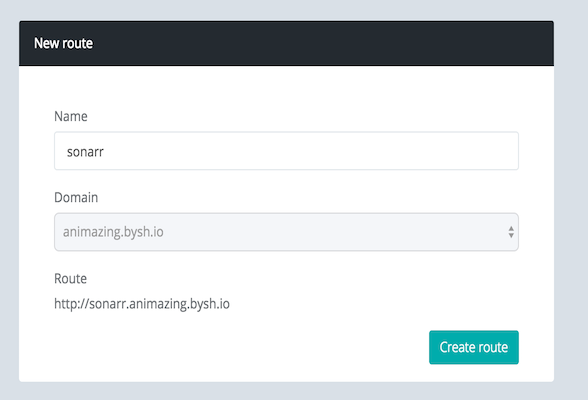Place cursor on the sonarr text
The width and height of the screenshot is (588, 400).
point(85,152)
